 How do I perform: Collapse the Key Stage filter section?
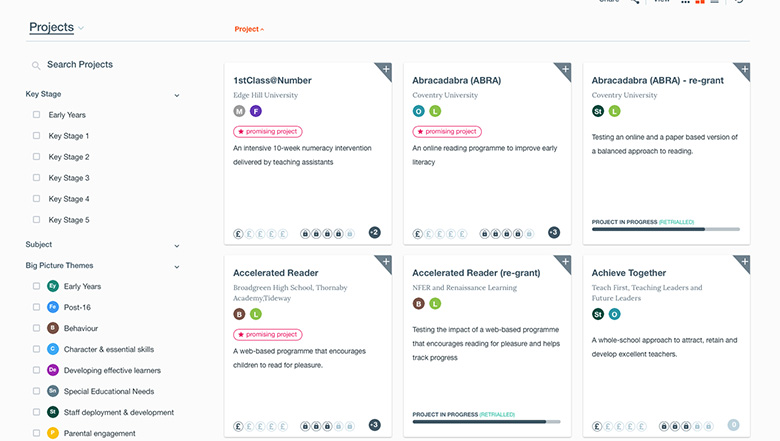tap(177, 95)
